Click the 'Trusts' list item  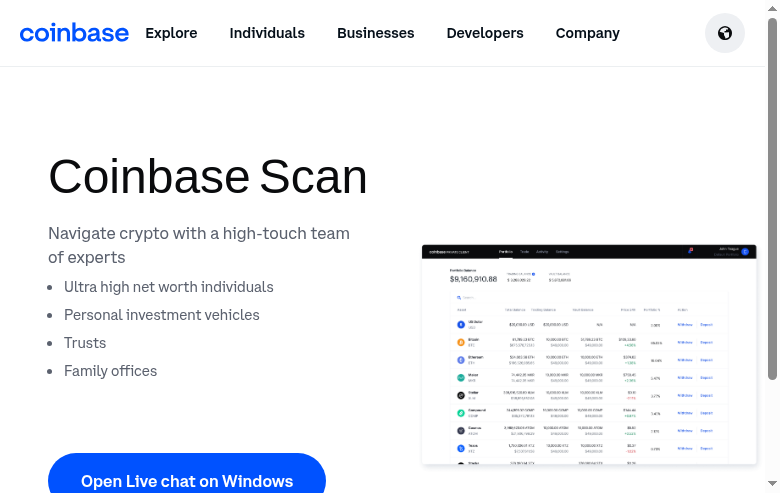coord(85,343)
